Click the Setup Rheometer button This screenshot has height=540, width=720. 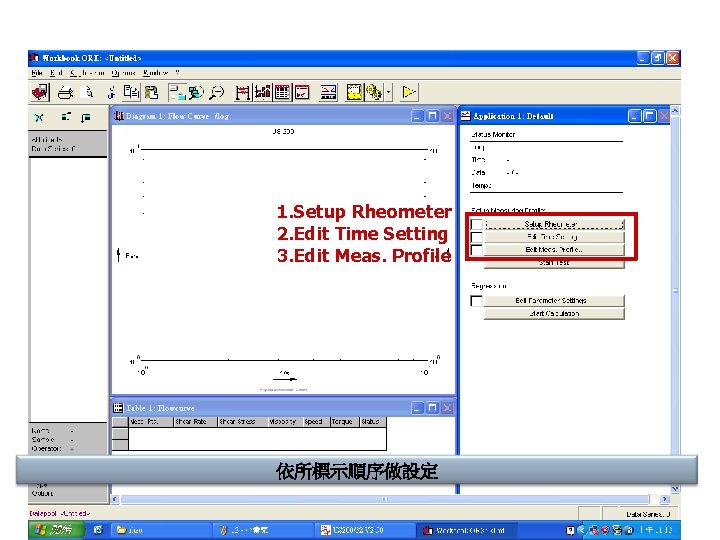pos(554,224)
